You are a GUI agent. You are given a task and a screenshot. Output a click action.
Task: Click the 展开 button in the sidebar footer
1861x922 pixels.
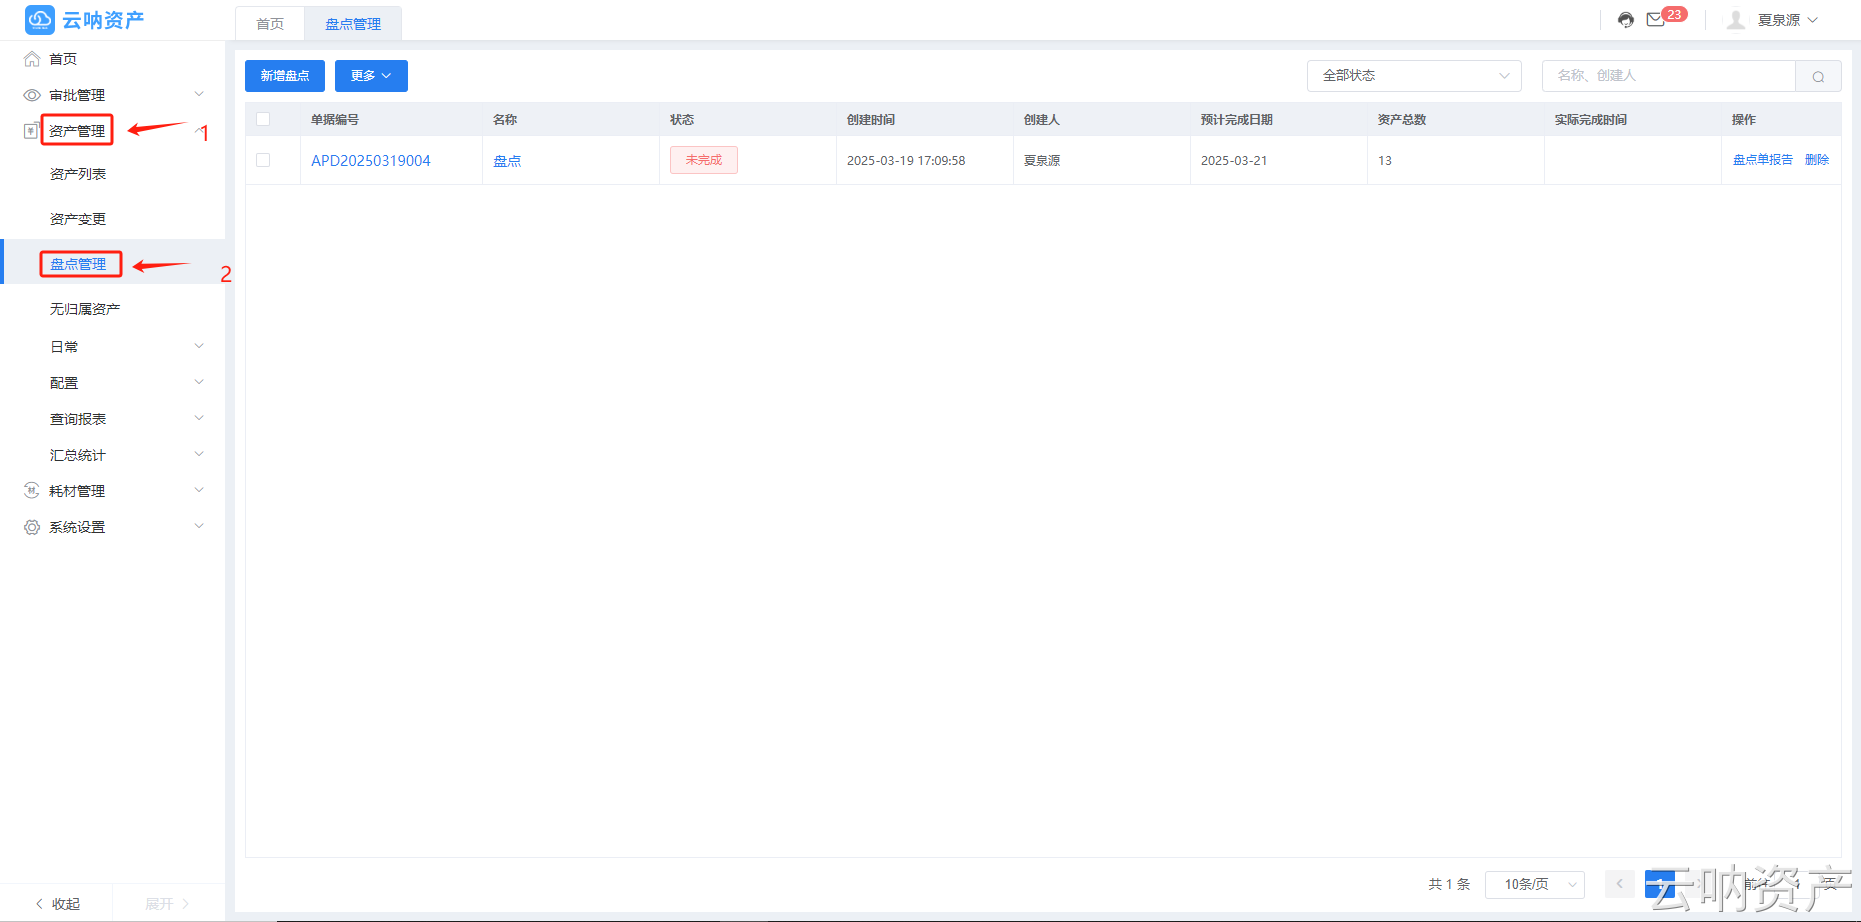167,904
